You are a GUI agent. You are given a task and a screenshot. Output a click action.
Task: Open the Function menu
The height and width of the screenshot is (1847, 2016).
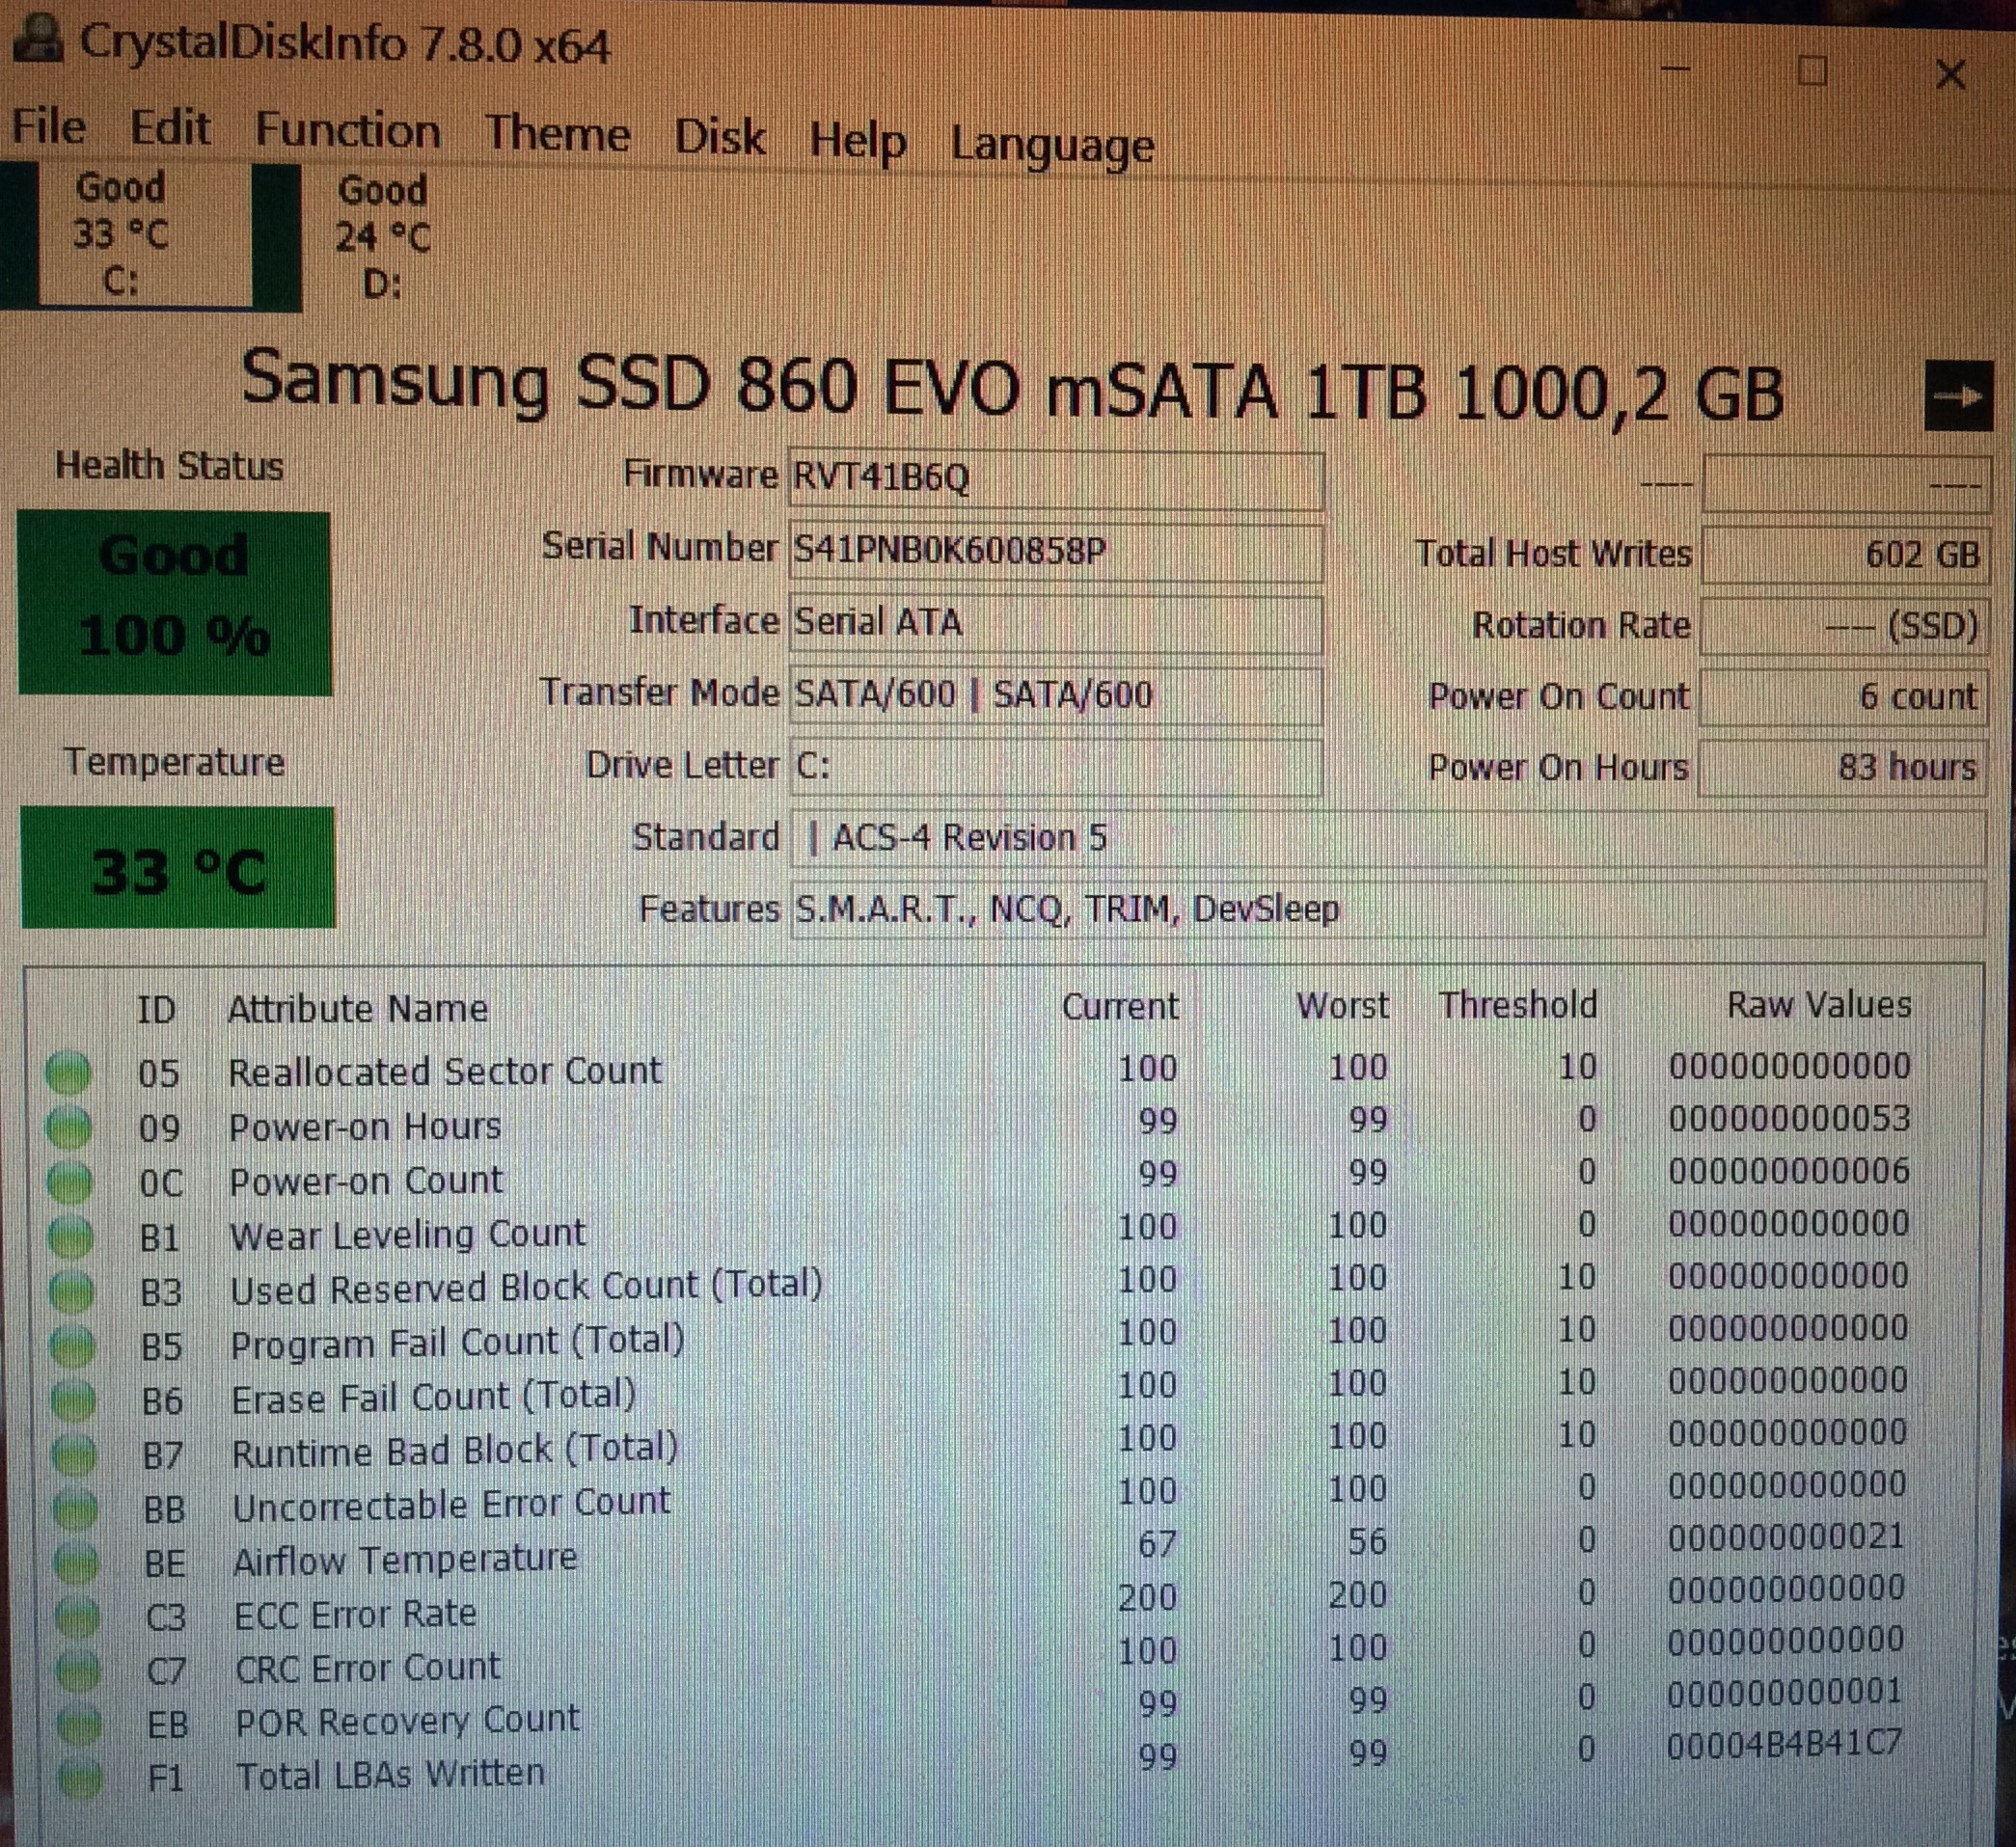(x=347, y=131)
